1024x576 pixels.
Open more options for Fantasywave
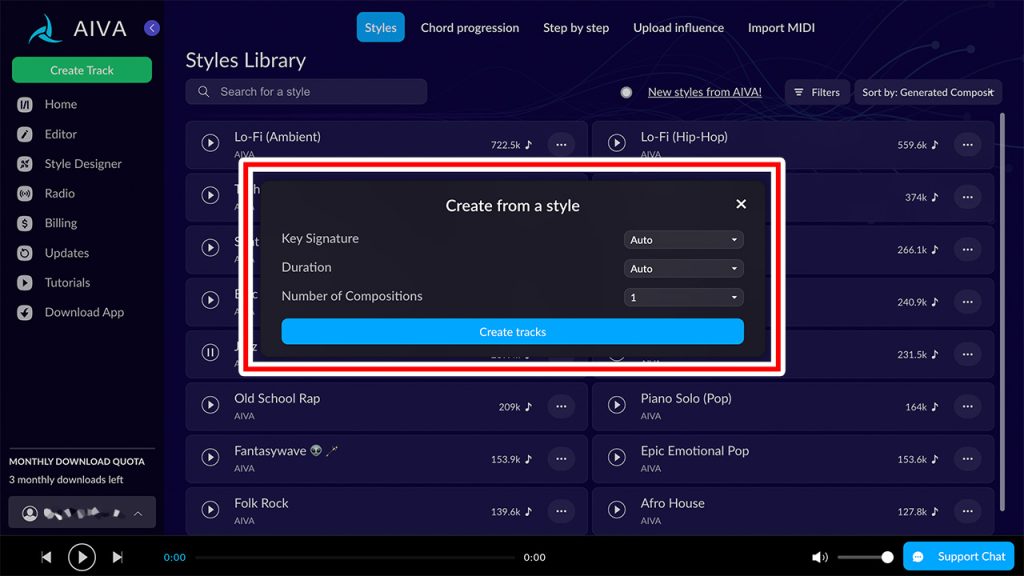(x=561, y=458)
